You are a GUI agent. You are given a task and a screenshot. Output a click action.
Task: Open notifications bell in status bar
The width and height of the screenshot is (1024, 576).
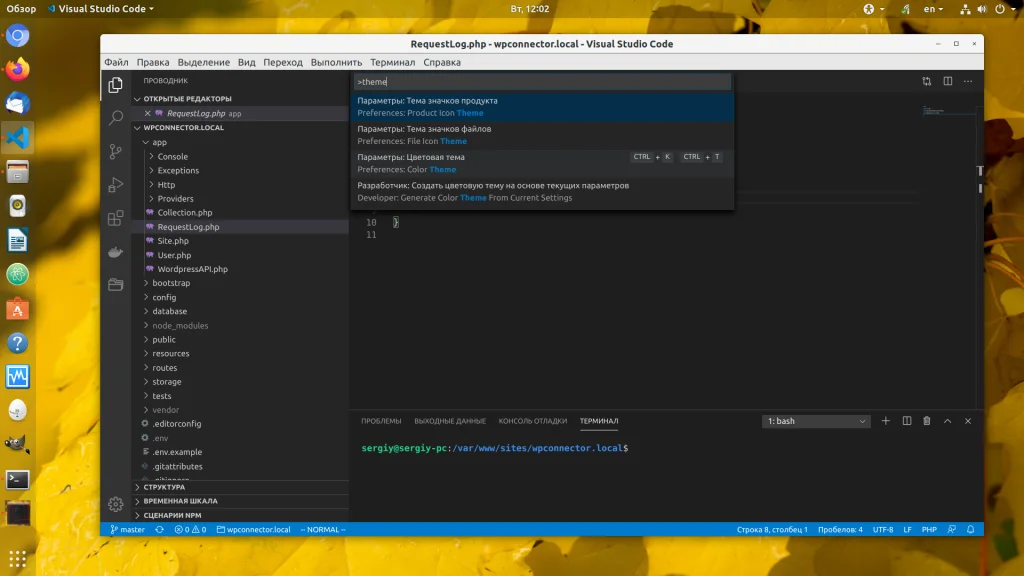971,529
